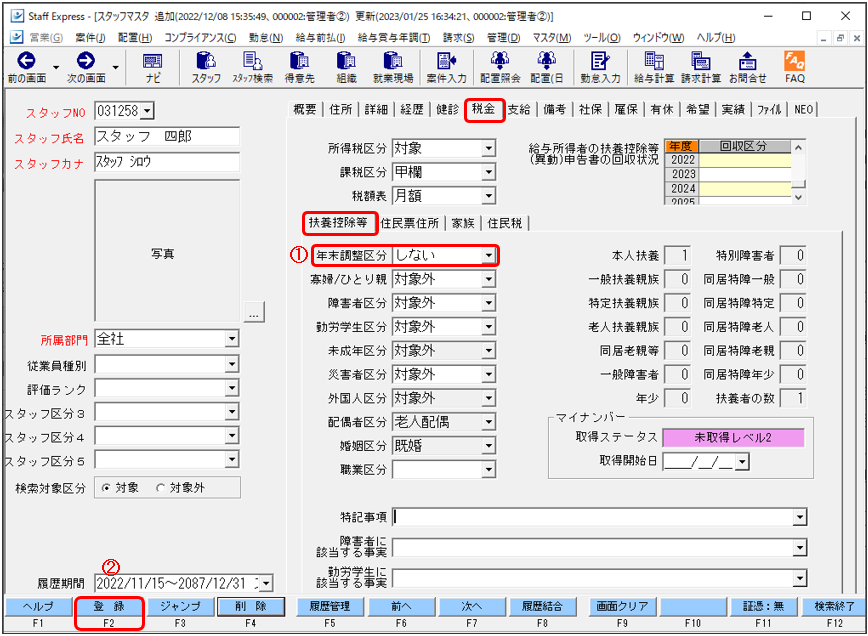Open the FAQ toolbar icon

pos(794,60)
